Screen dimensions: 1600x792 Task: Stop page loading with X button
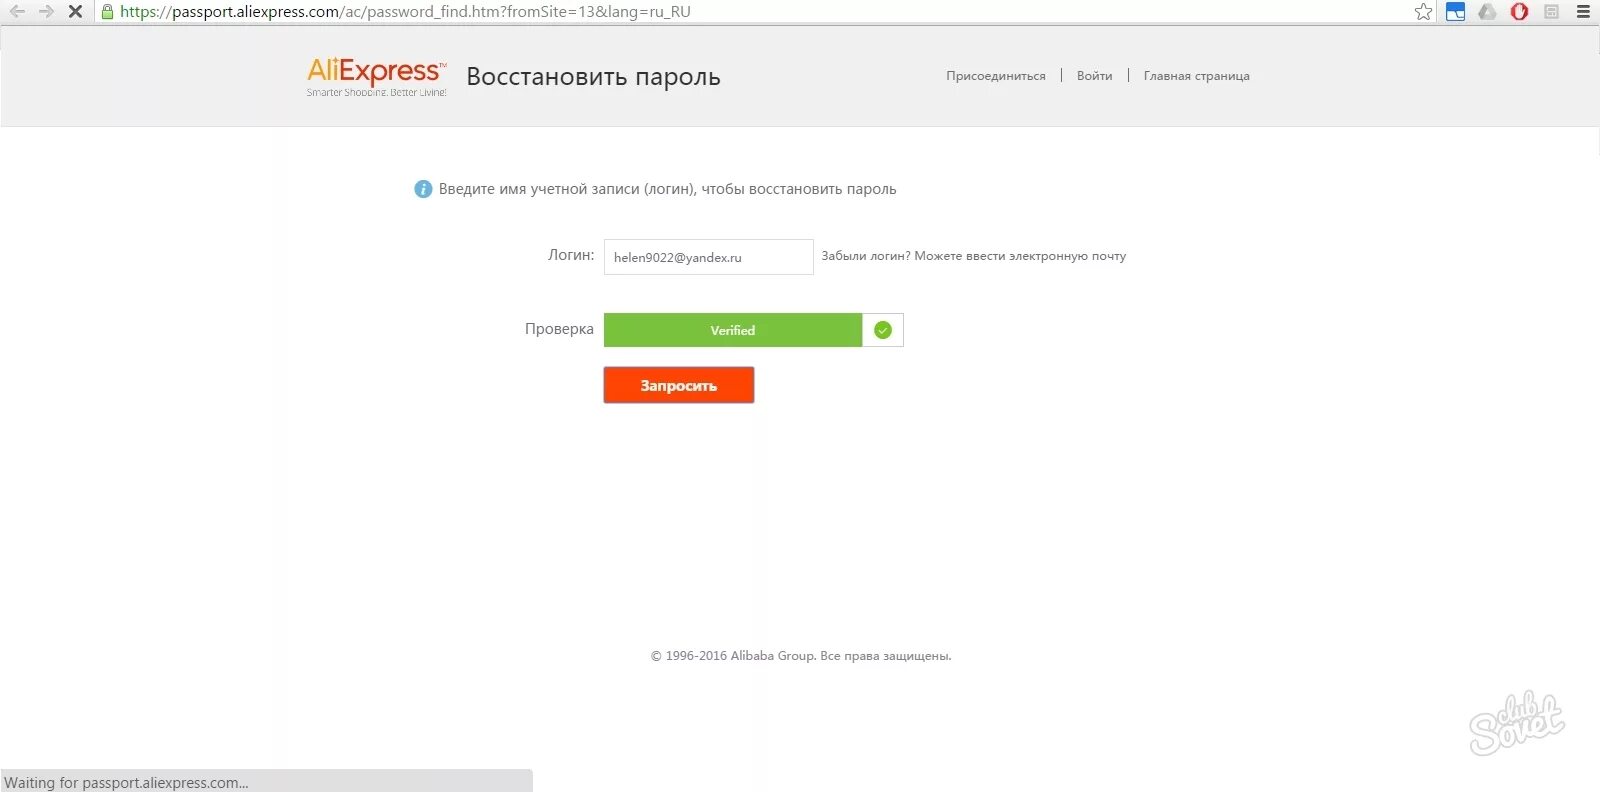(x=75, y=12)
